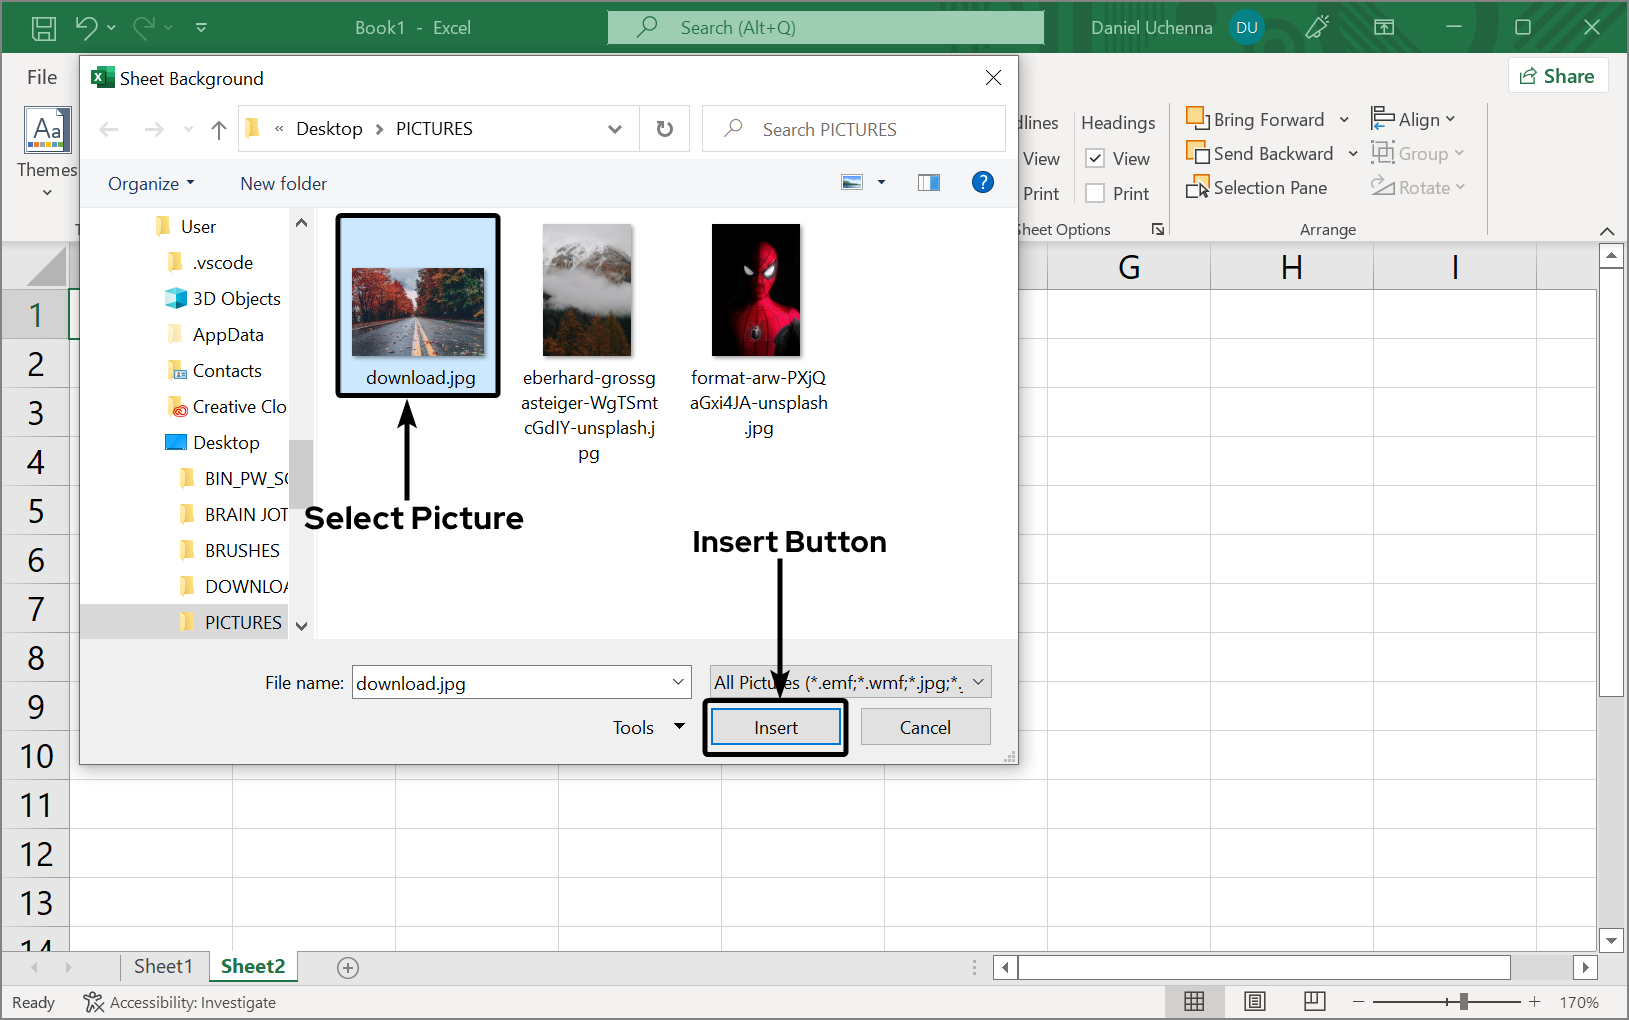Click the Save icon in title bar
Screen dimensions: 1629x1020
(x=44, y=28)
